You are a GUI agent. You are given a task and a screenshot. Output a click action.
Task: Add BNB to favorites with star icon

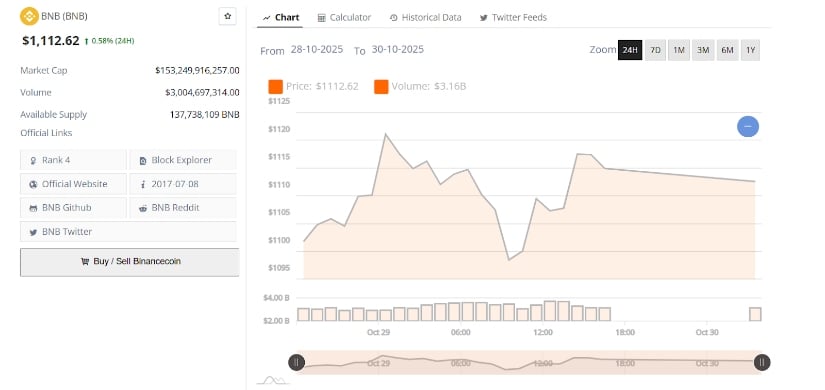click(x=227, y=16)
